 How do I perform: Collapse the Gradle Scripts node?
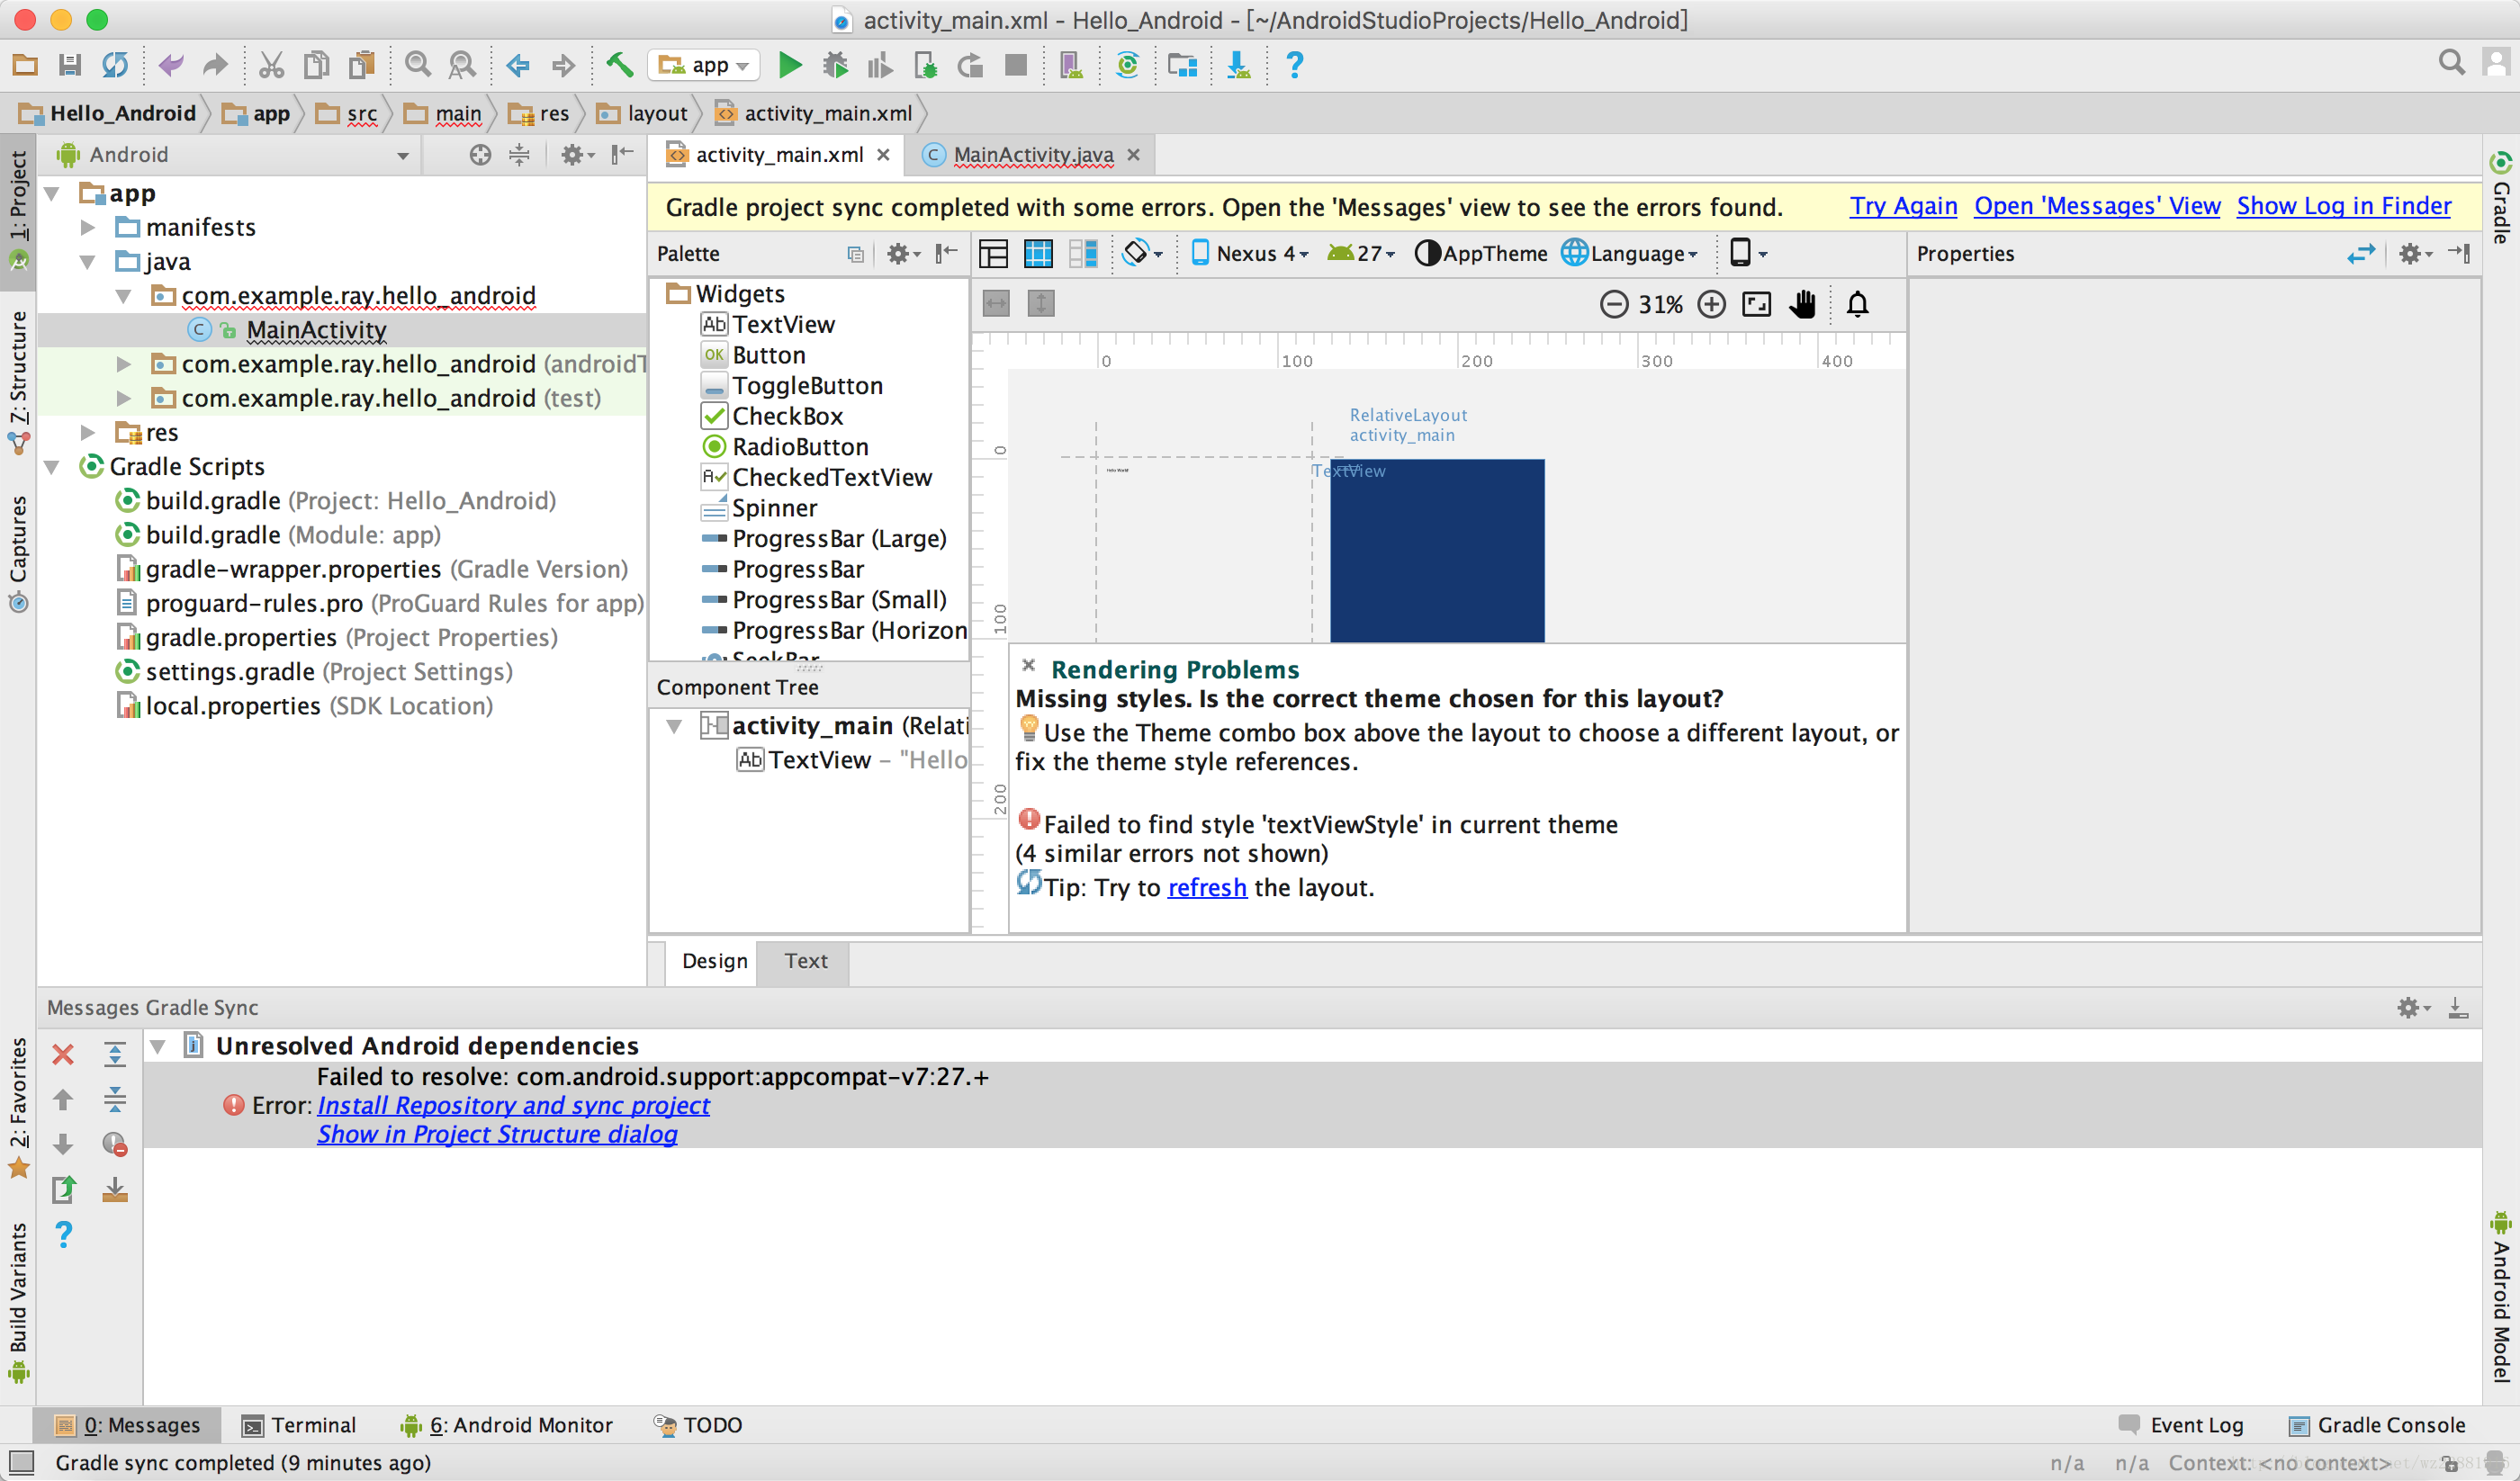52,467
